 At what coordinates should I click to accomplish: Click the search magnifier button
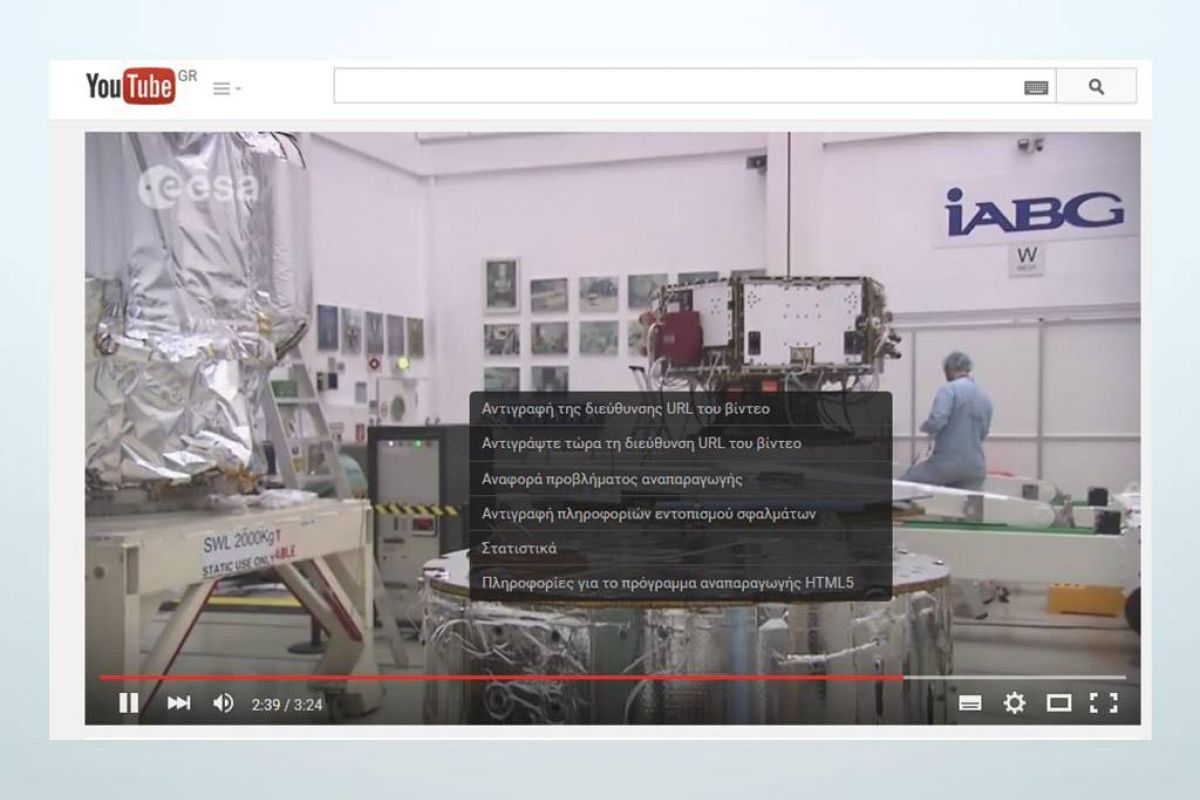click(x=1096, y=87)
